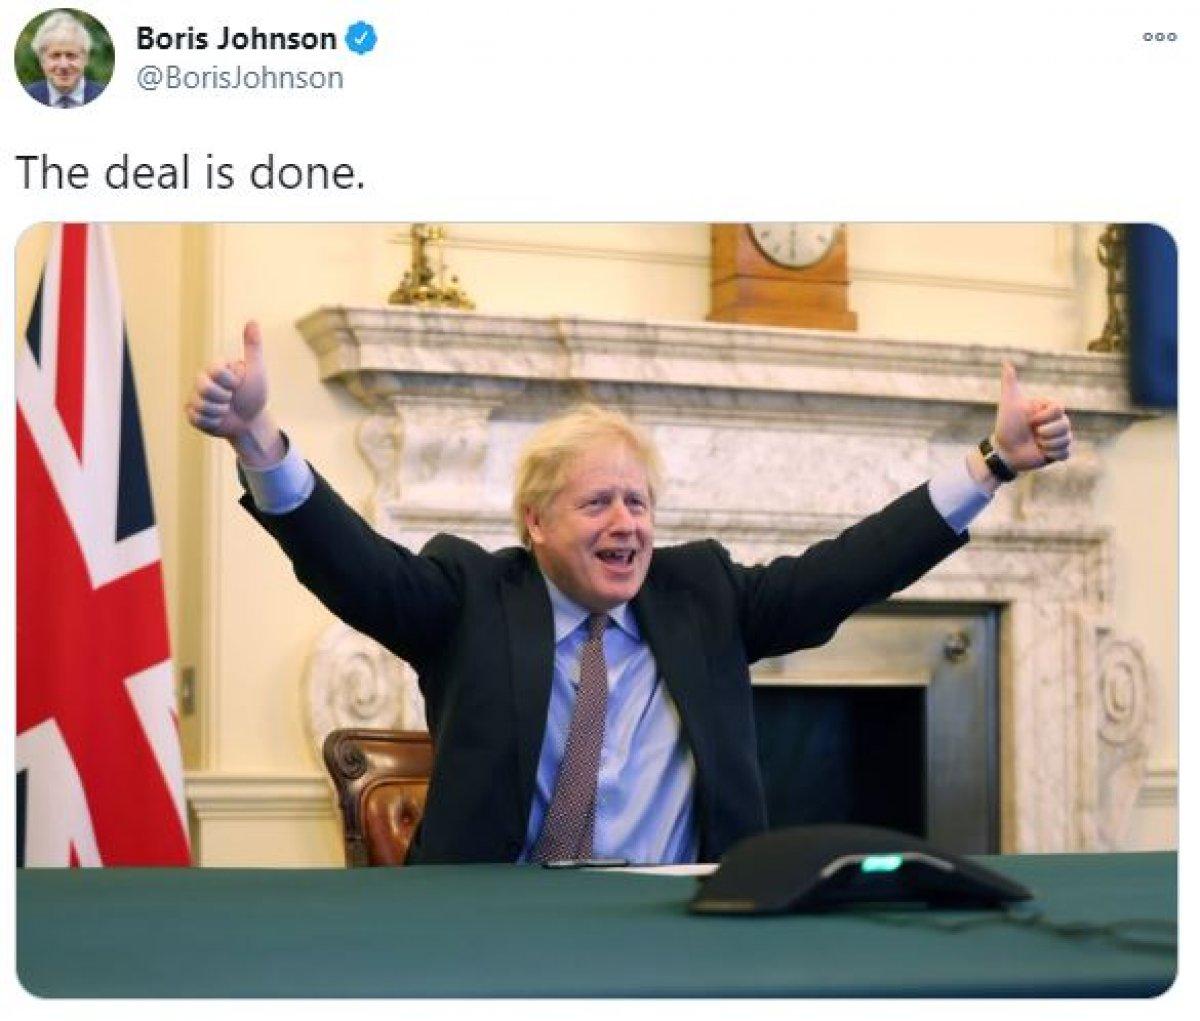Click the profile avatar picture
The image size is (1200, 1021).
click(x=63, y=59)
